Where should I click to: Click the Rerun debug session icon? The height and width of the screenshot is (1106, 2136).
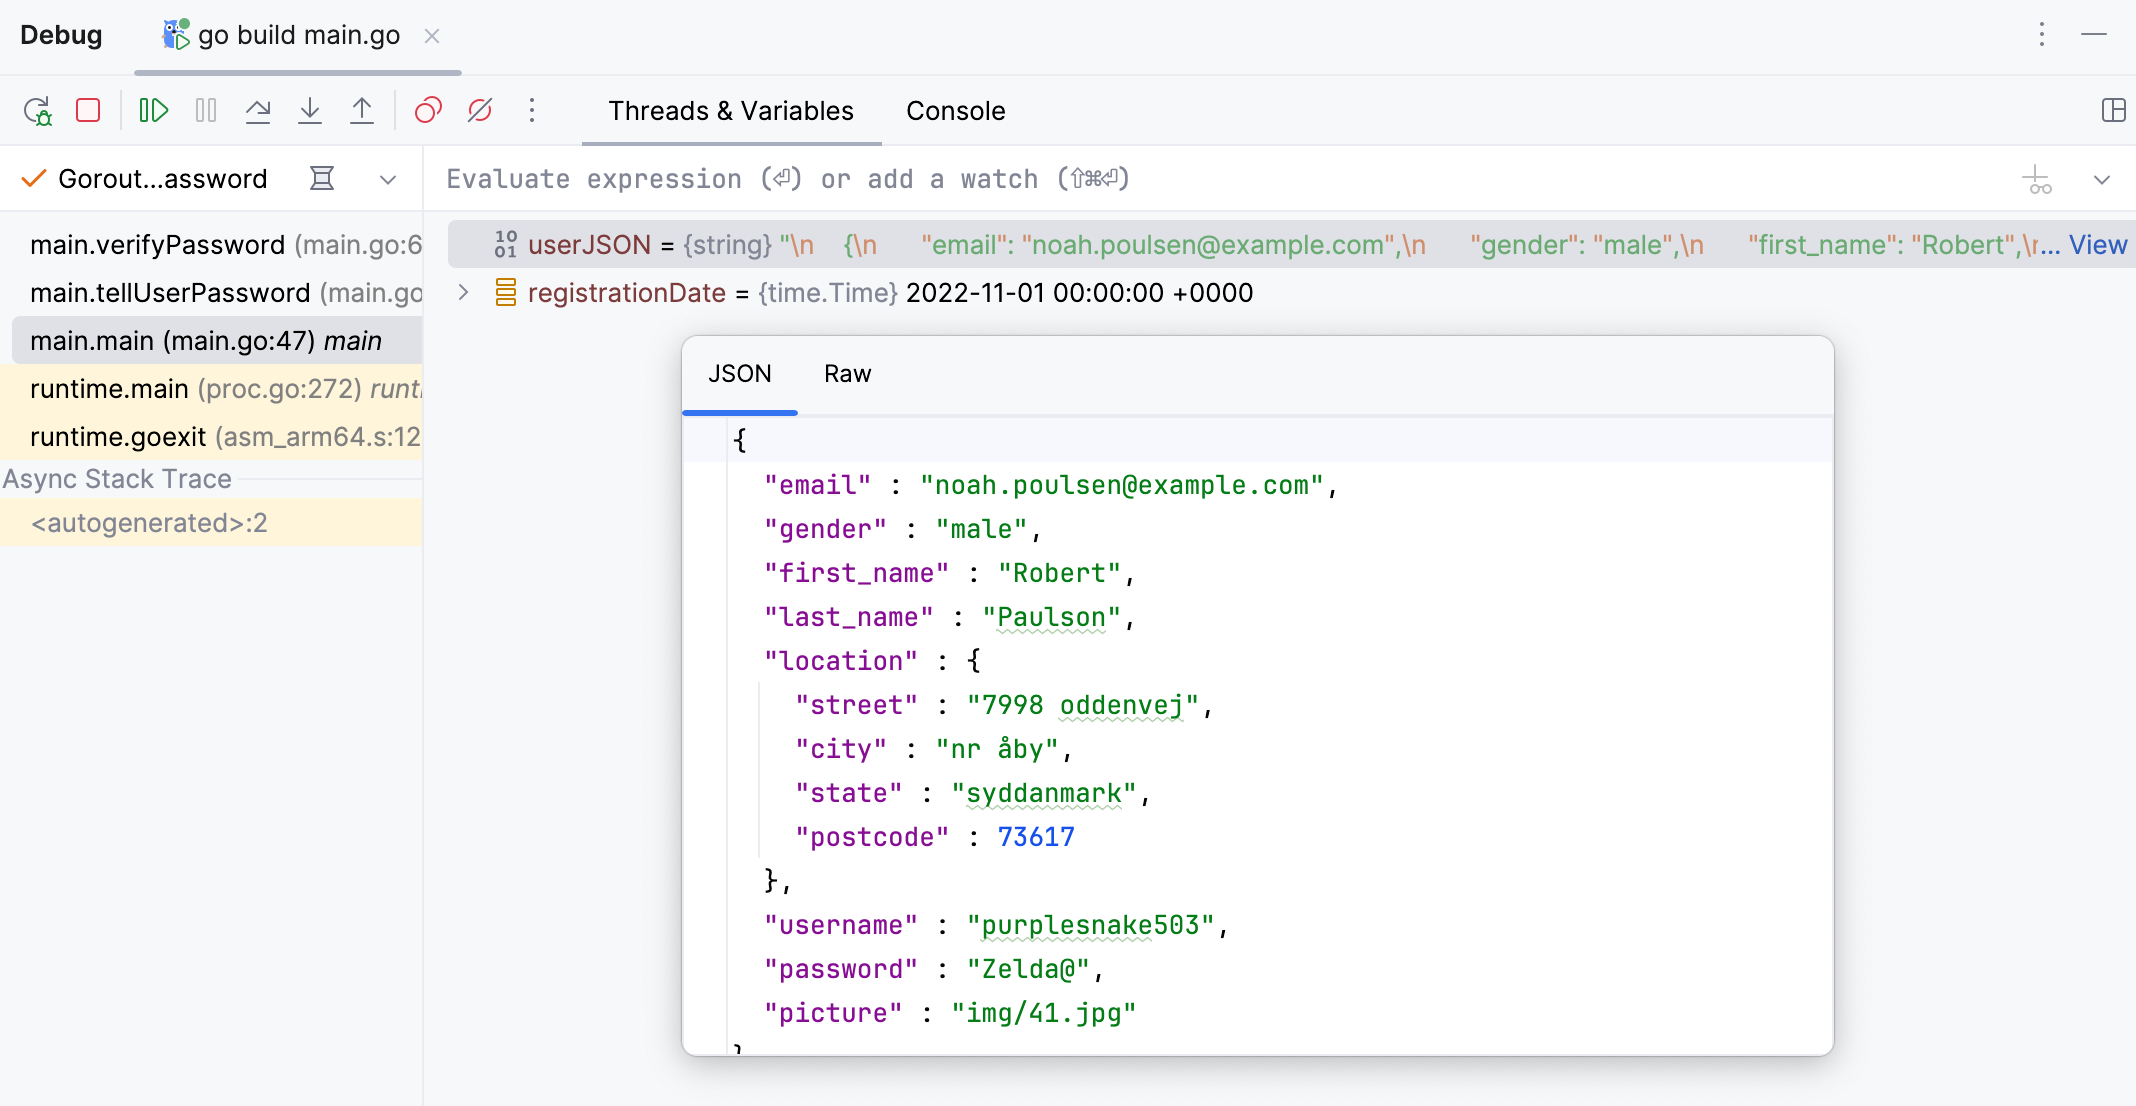click(x=38, y=111)
